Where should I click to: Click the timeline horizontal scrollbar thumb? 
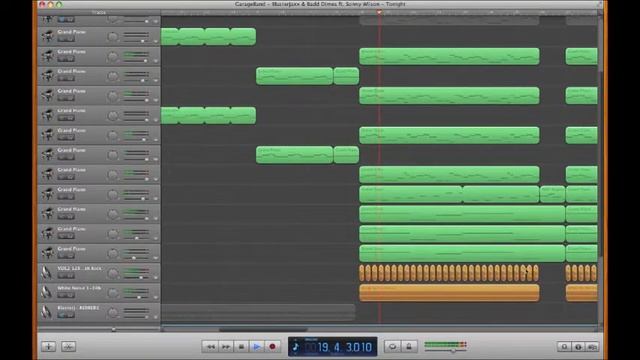coord(263,329)
